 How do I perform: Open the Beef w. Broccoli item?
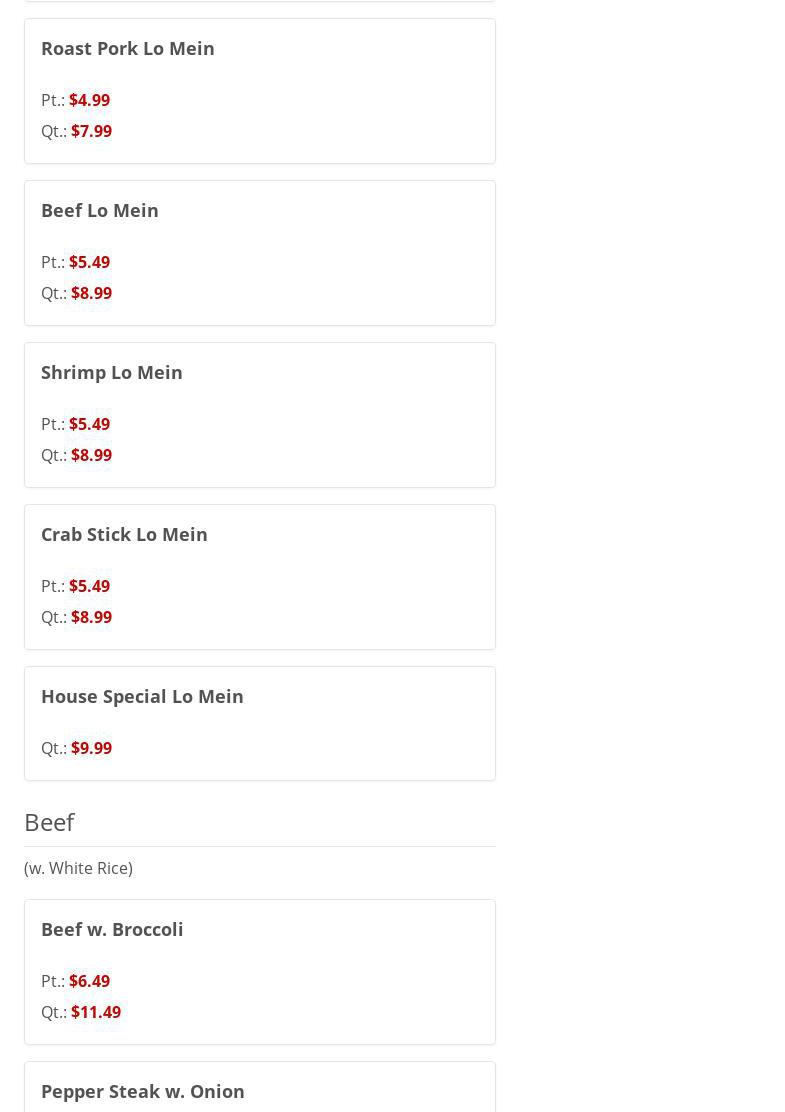[112, 929]
